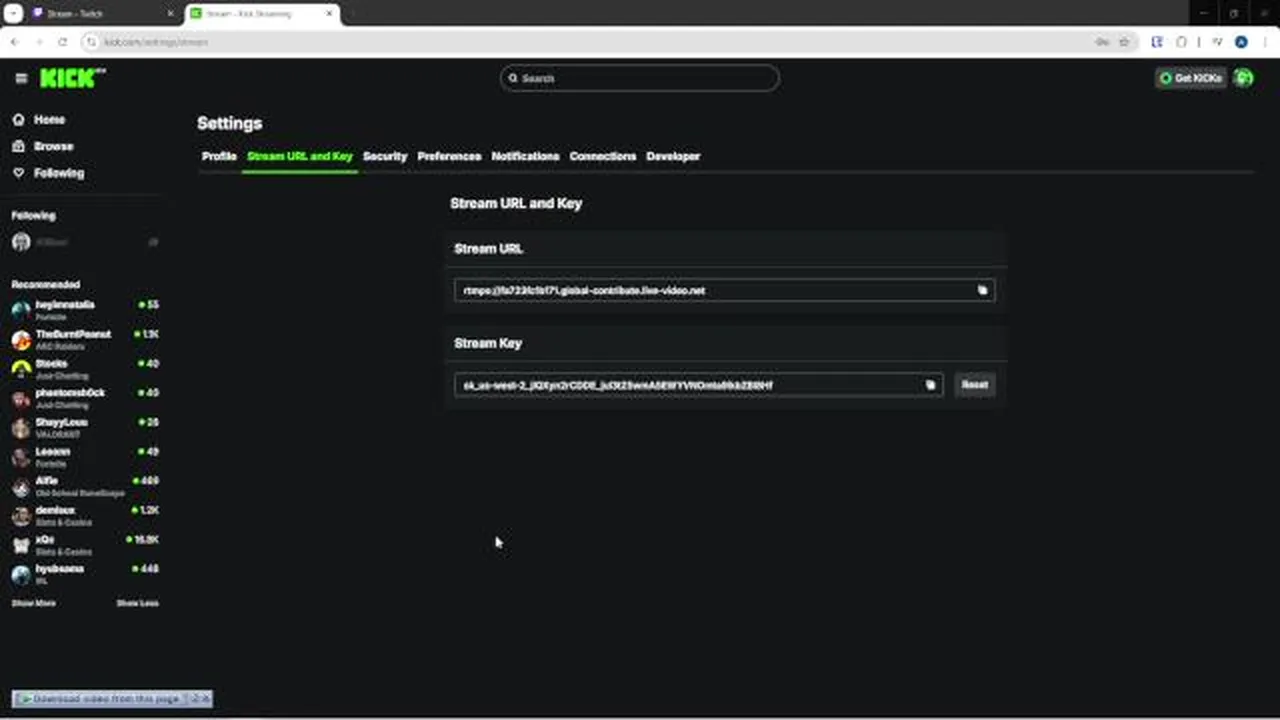Click the Search field
The width and height of the screenshot is (1280, 720).
[640, 78]
